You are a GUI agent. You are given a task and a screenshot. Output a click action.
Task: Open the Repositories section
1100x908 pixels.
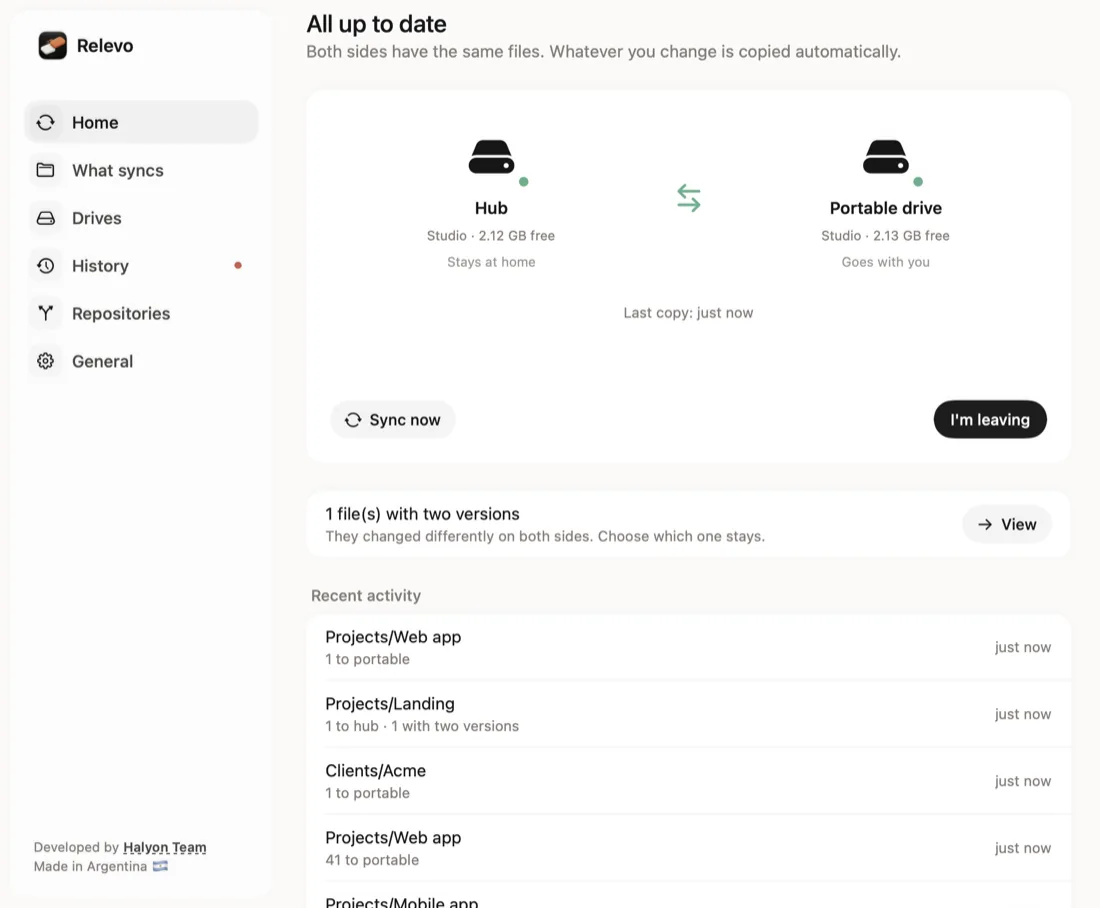141,314
